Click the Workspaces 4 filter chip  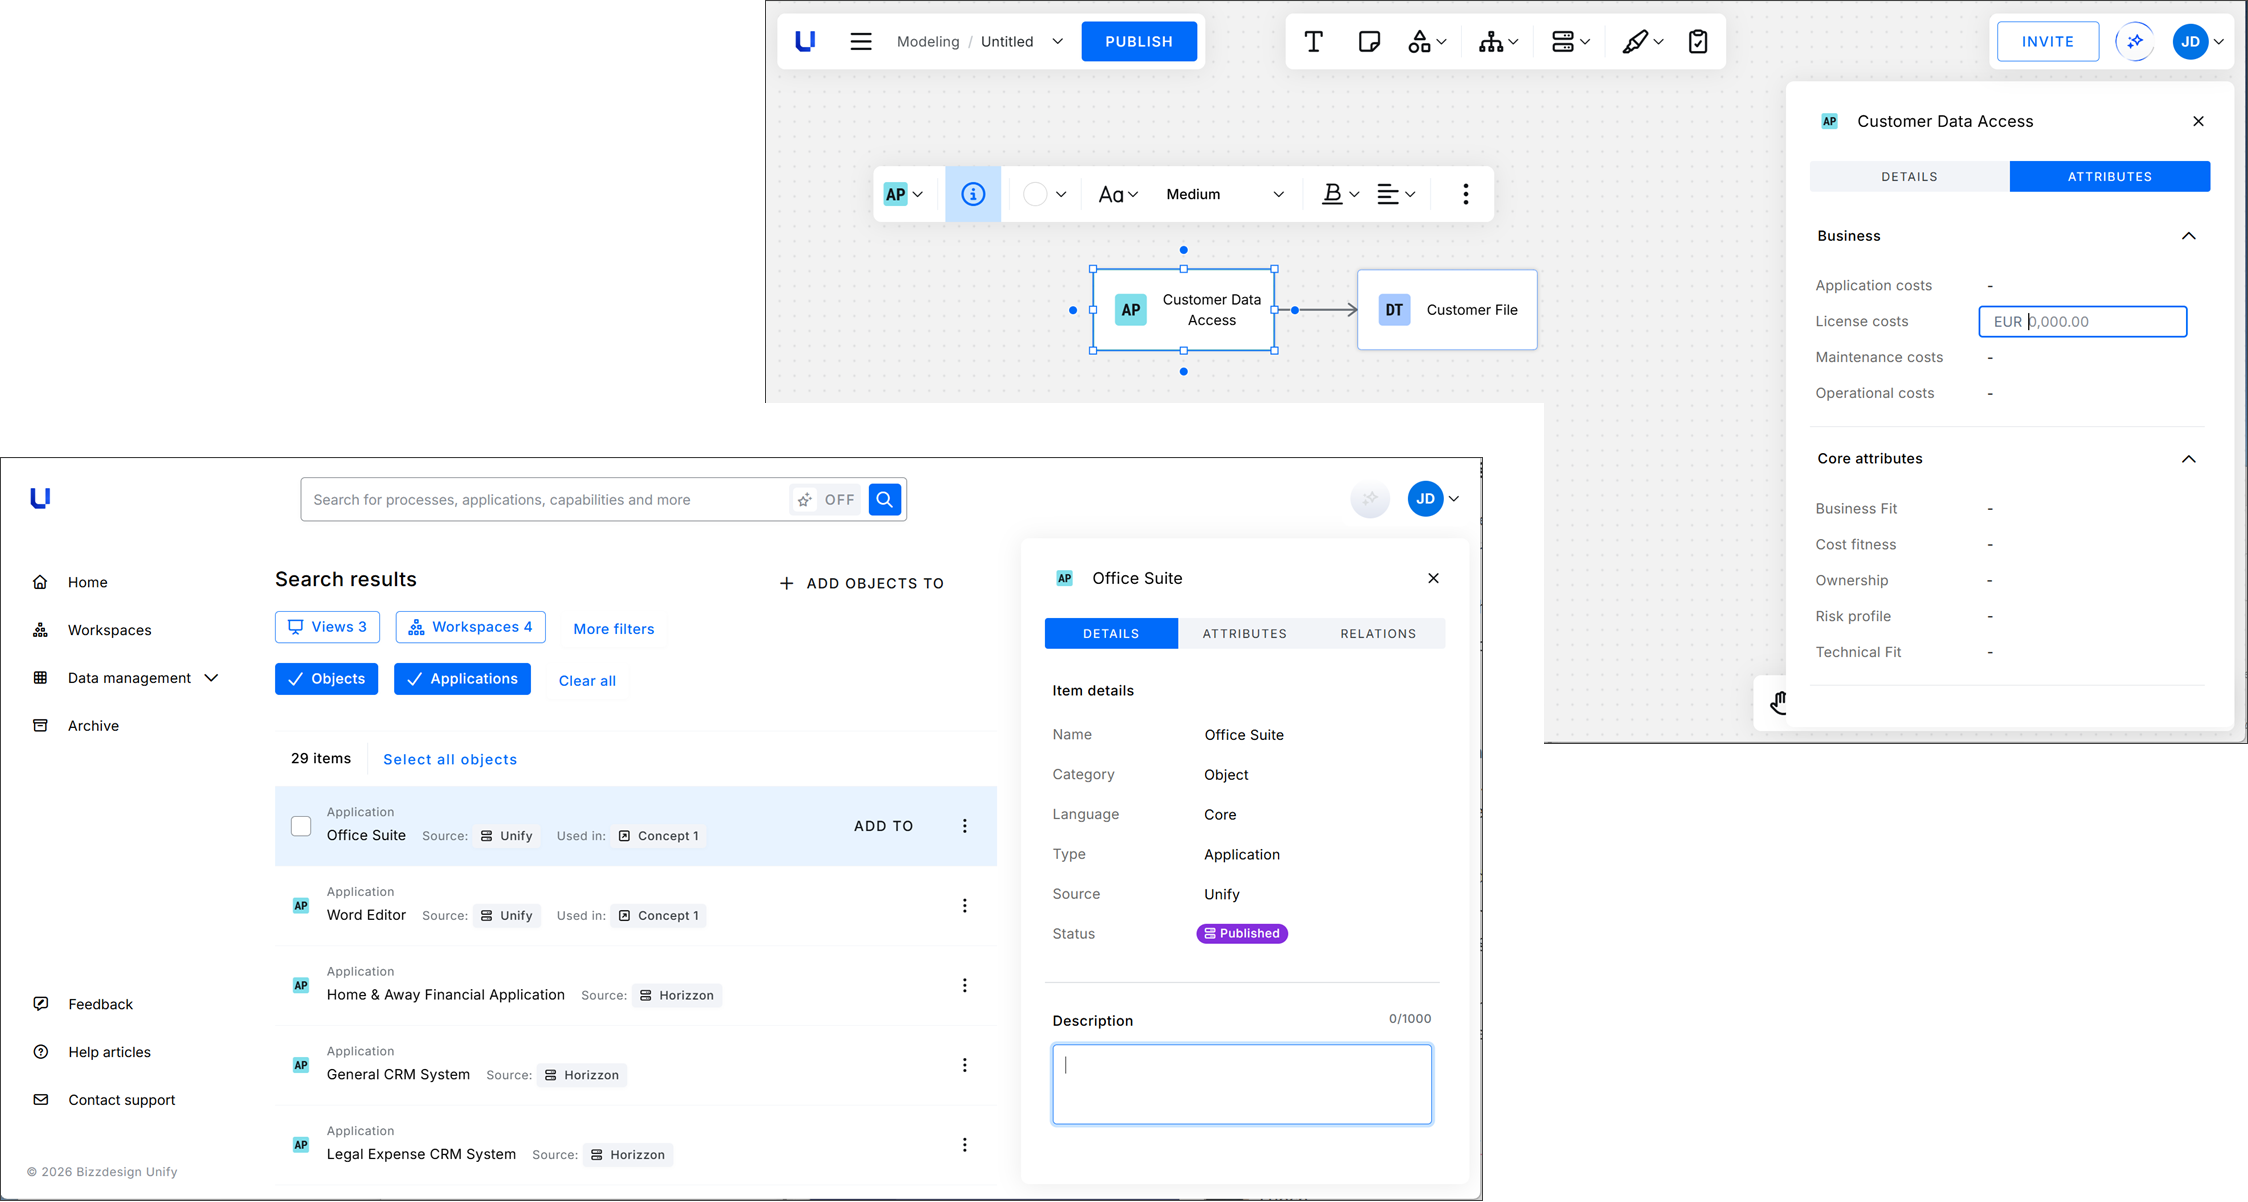470,627
